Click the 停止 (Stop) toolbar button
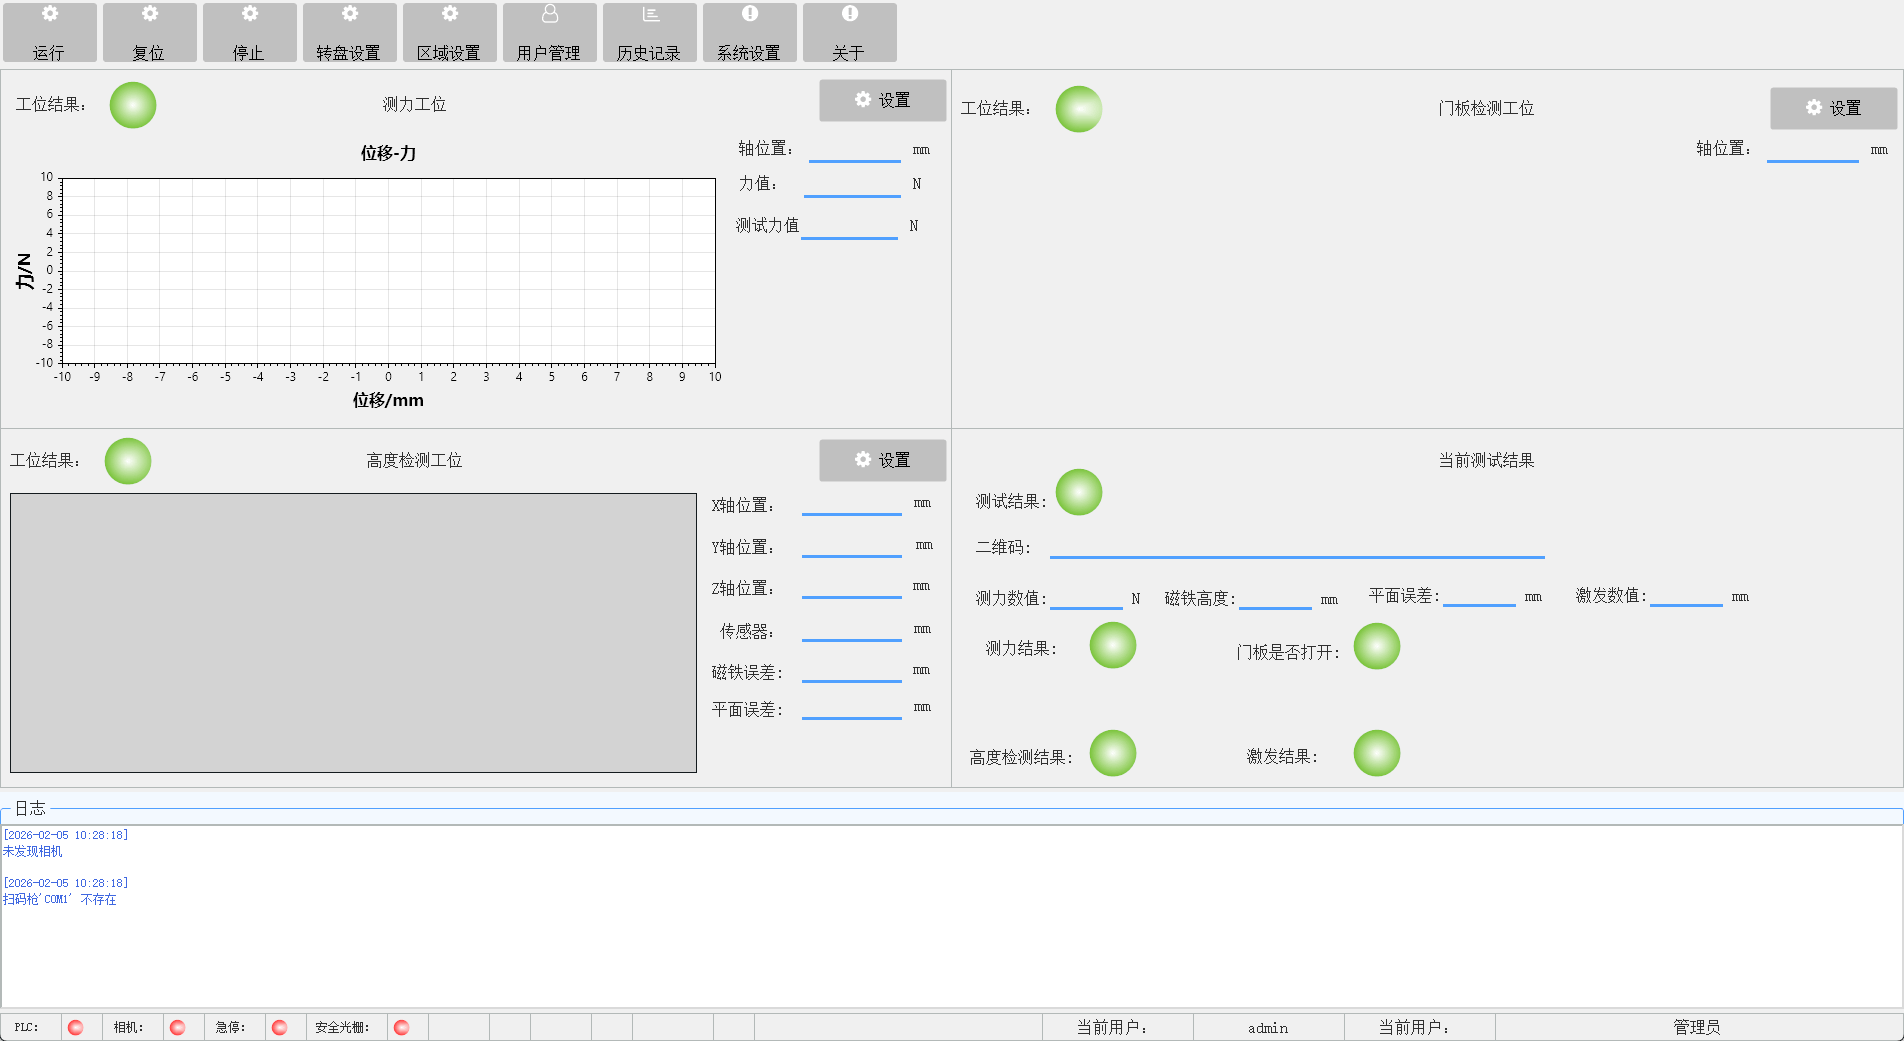The height and width of the screenshot is (1041, 1904). point(249,33)
